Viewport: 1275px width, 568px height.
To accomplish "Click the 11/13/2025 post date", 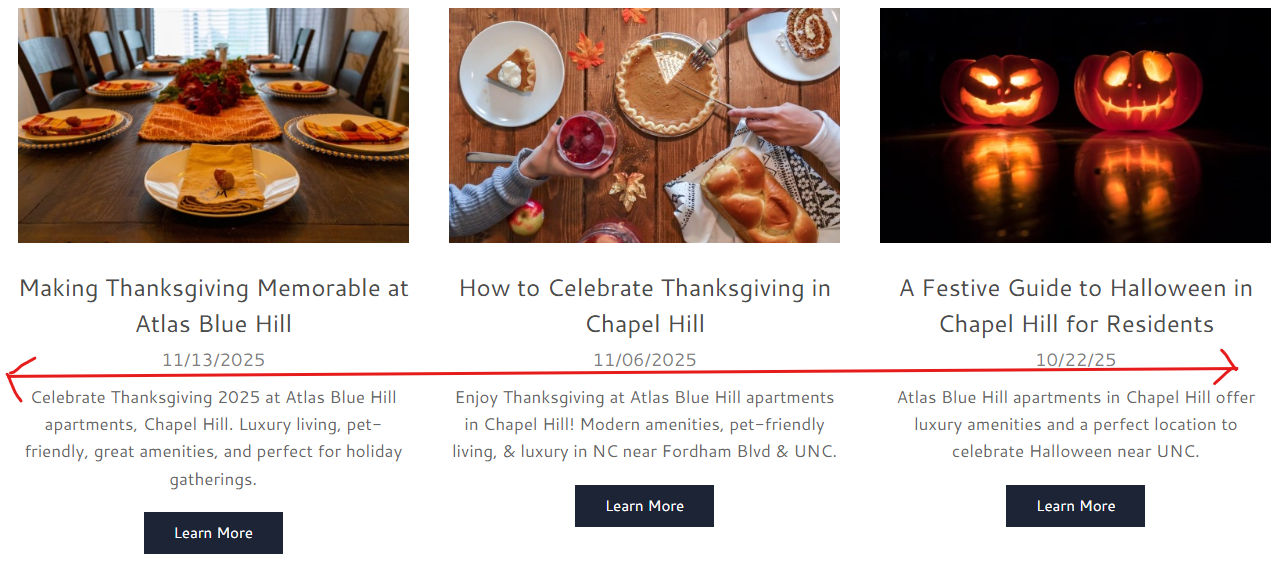I will [213, 360].
